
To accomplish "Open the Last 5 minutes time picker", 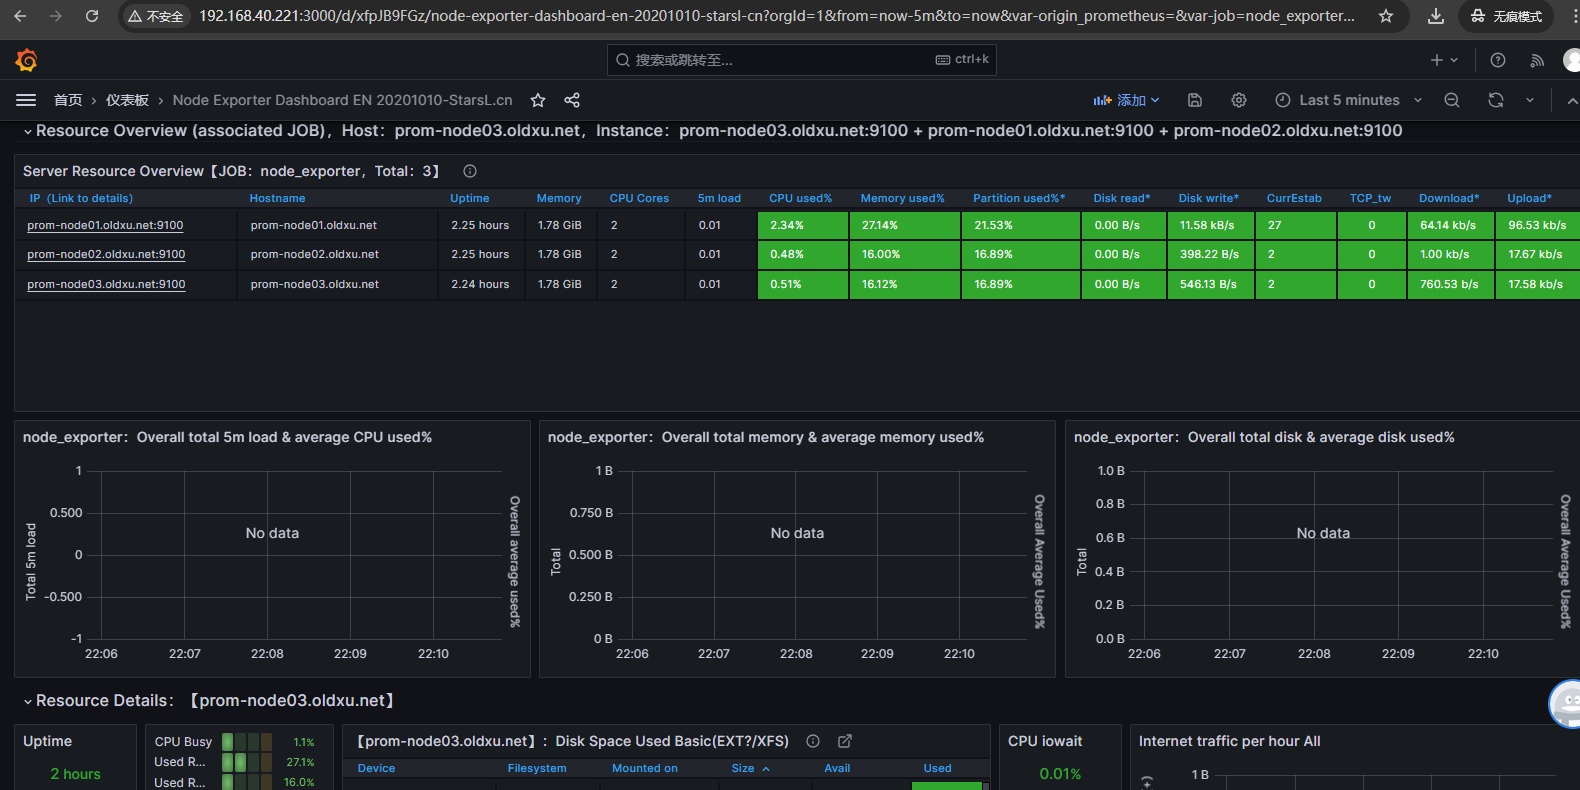I will [1348, 100].
